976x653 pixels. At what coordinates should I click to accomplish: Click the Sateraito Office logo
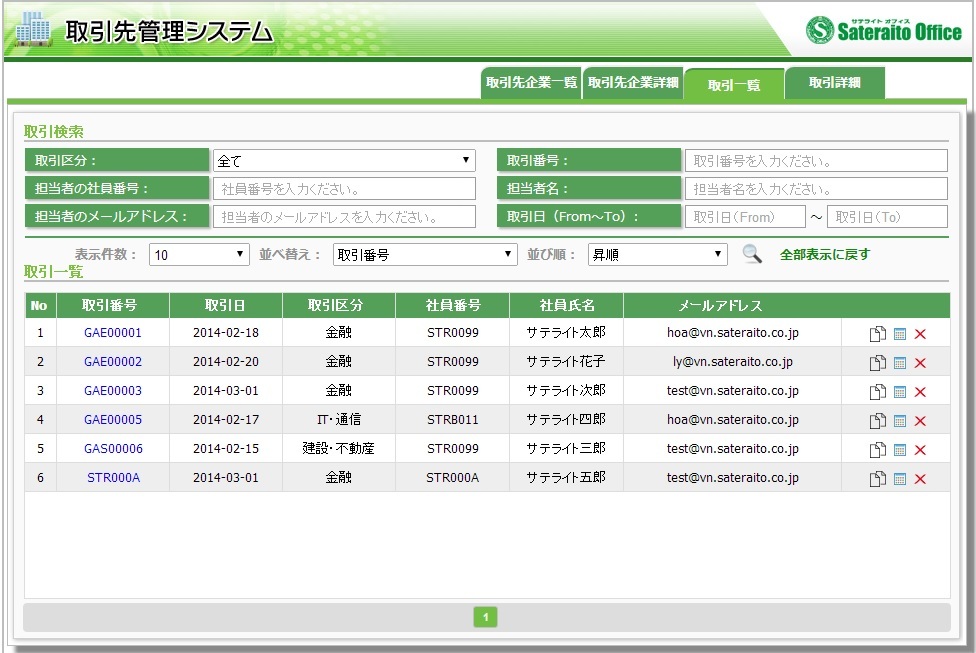[884, 30]
